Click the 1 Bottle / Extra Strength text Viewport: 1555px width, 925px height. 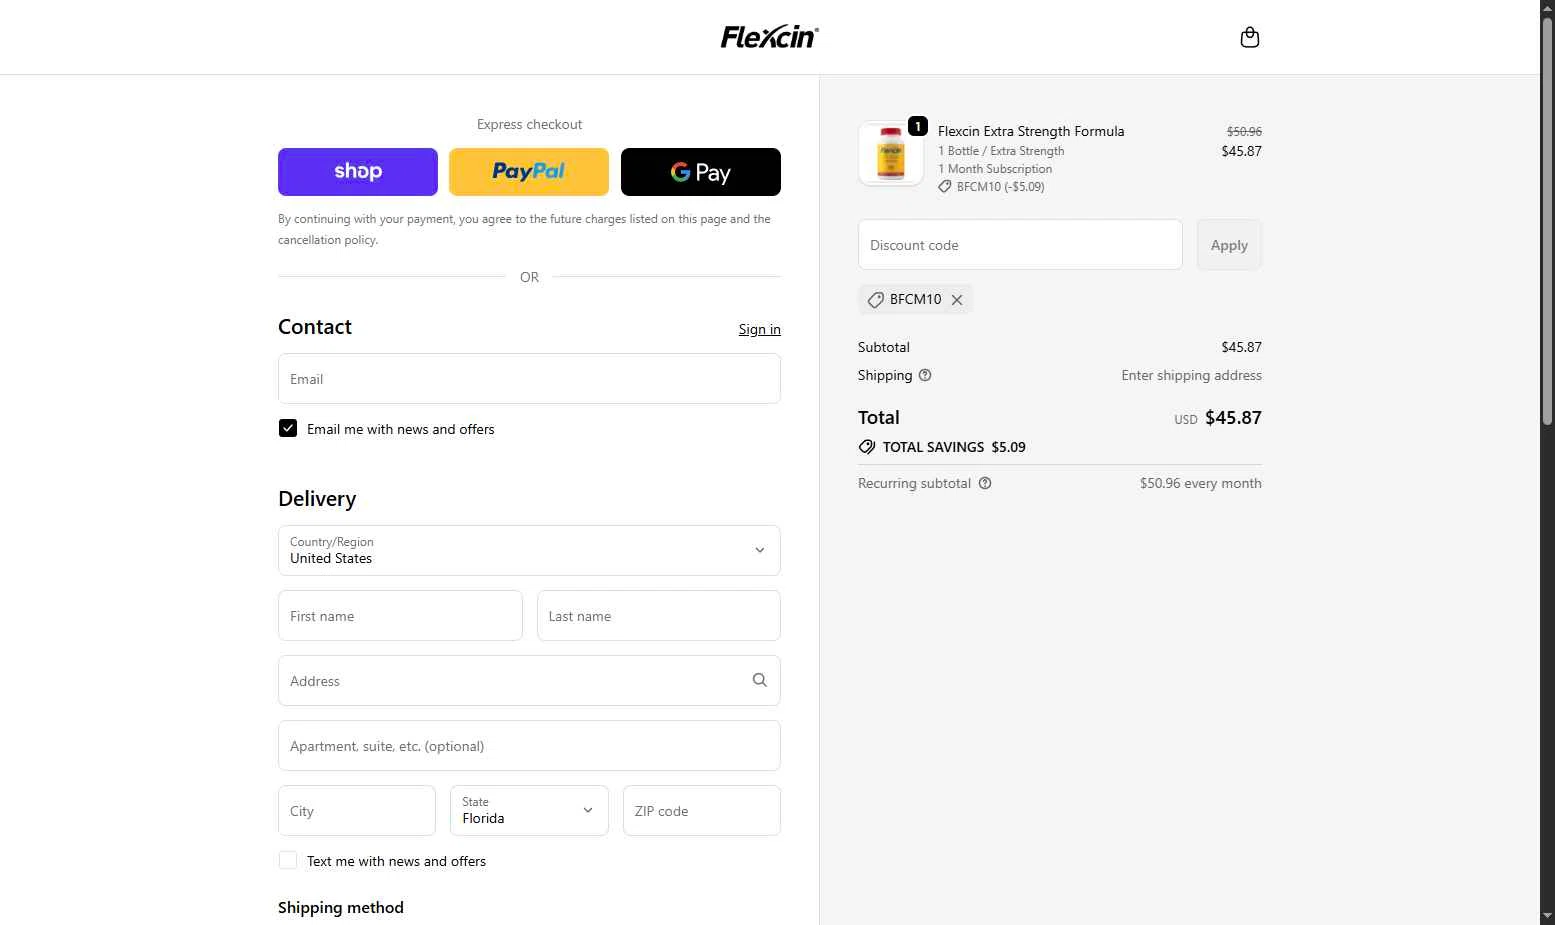click(x=1001, y=151)
